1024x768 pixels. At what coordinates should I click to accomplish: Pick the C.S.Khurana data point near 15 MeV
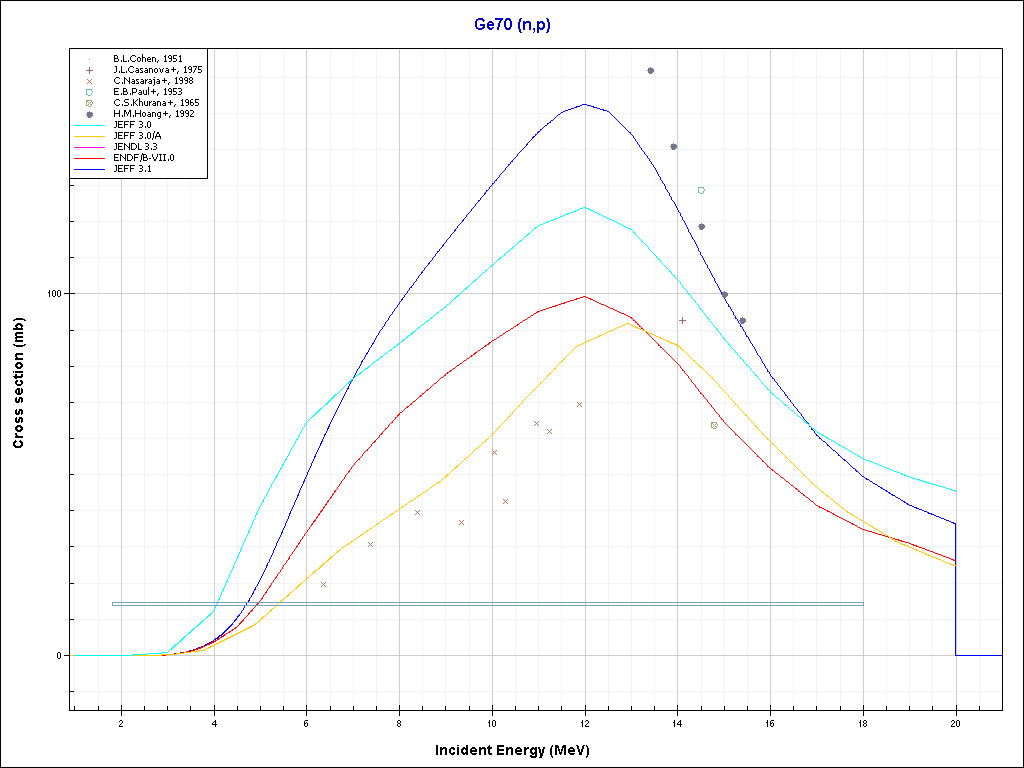(714, 425)
